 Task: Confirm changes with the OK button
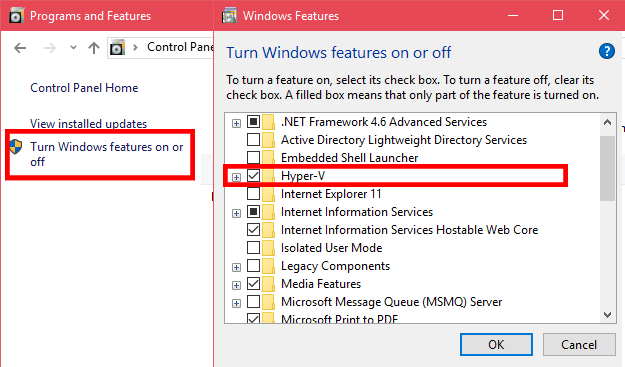point(496,344)
